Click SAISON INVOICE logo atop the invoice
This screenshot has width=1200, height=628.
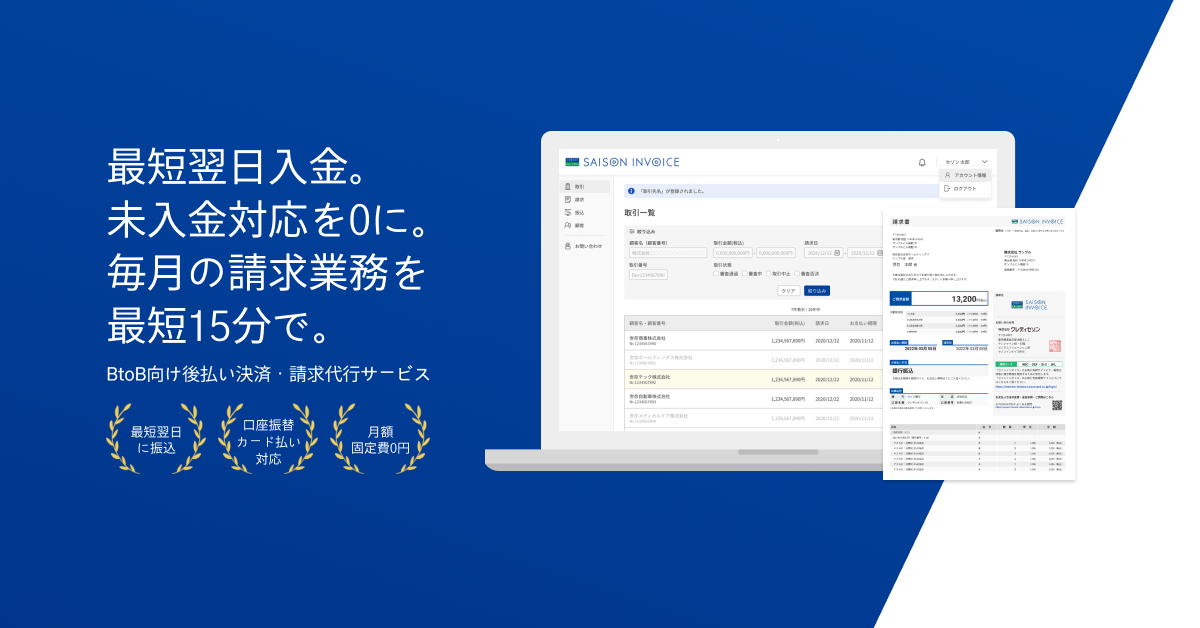point(1037,221)
